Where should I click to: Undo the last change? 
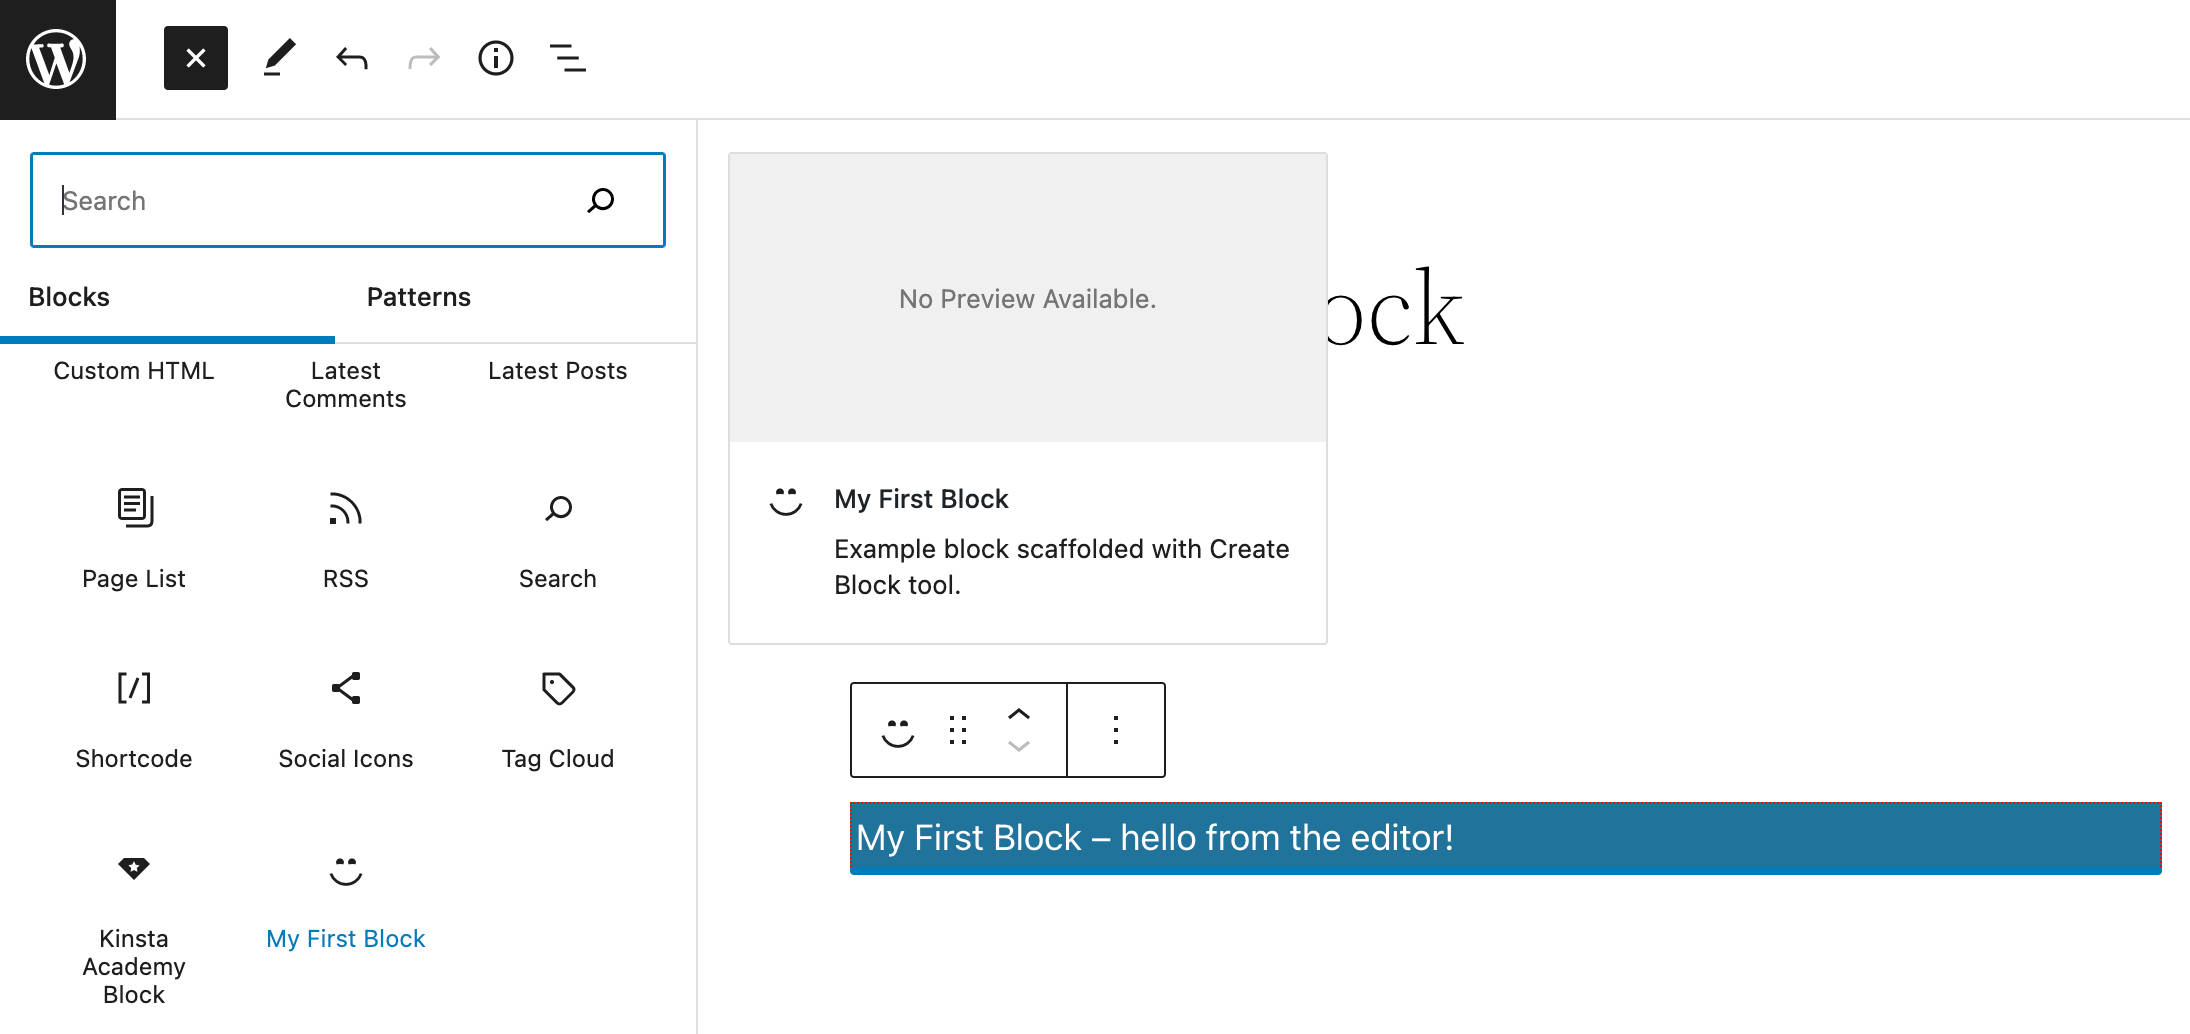tap(351, 59)
